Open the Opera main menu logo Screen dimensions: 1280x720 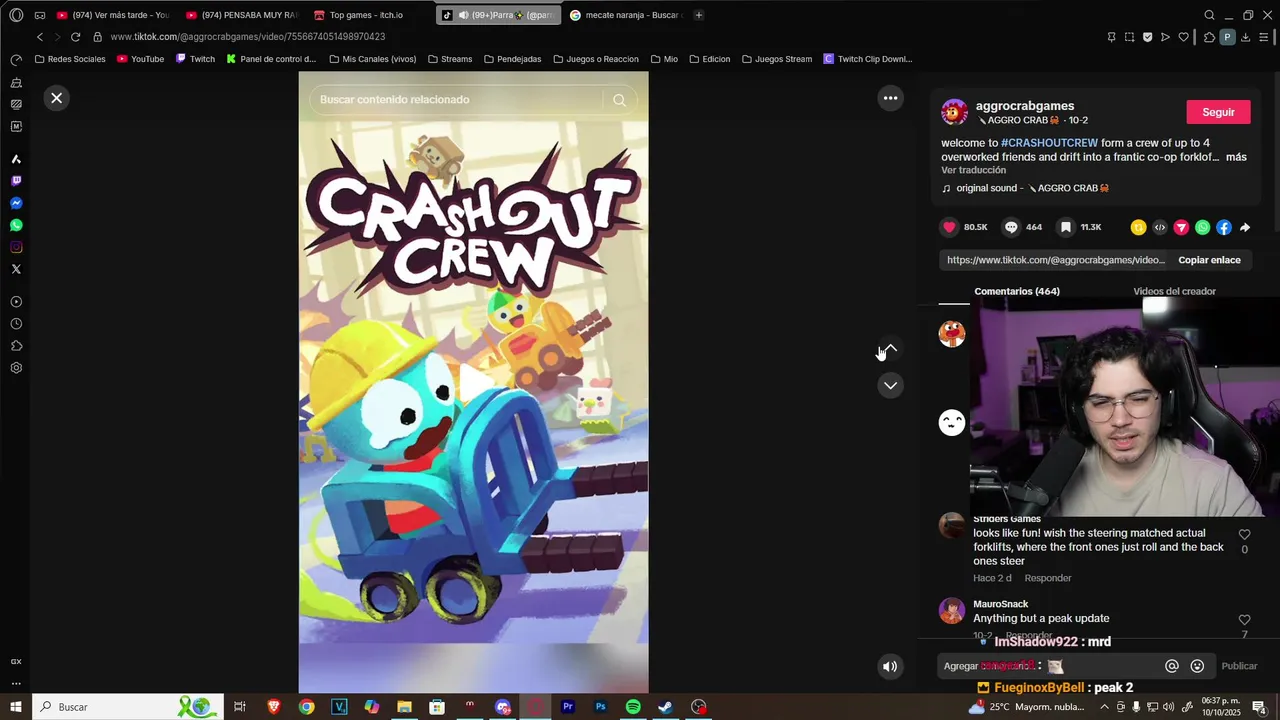16,15
